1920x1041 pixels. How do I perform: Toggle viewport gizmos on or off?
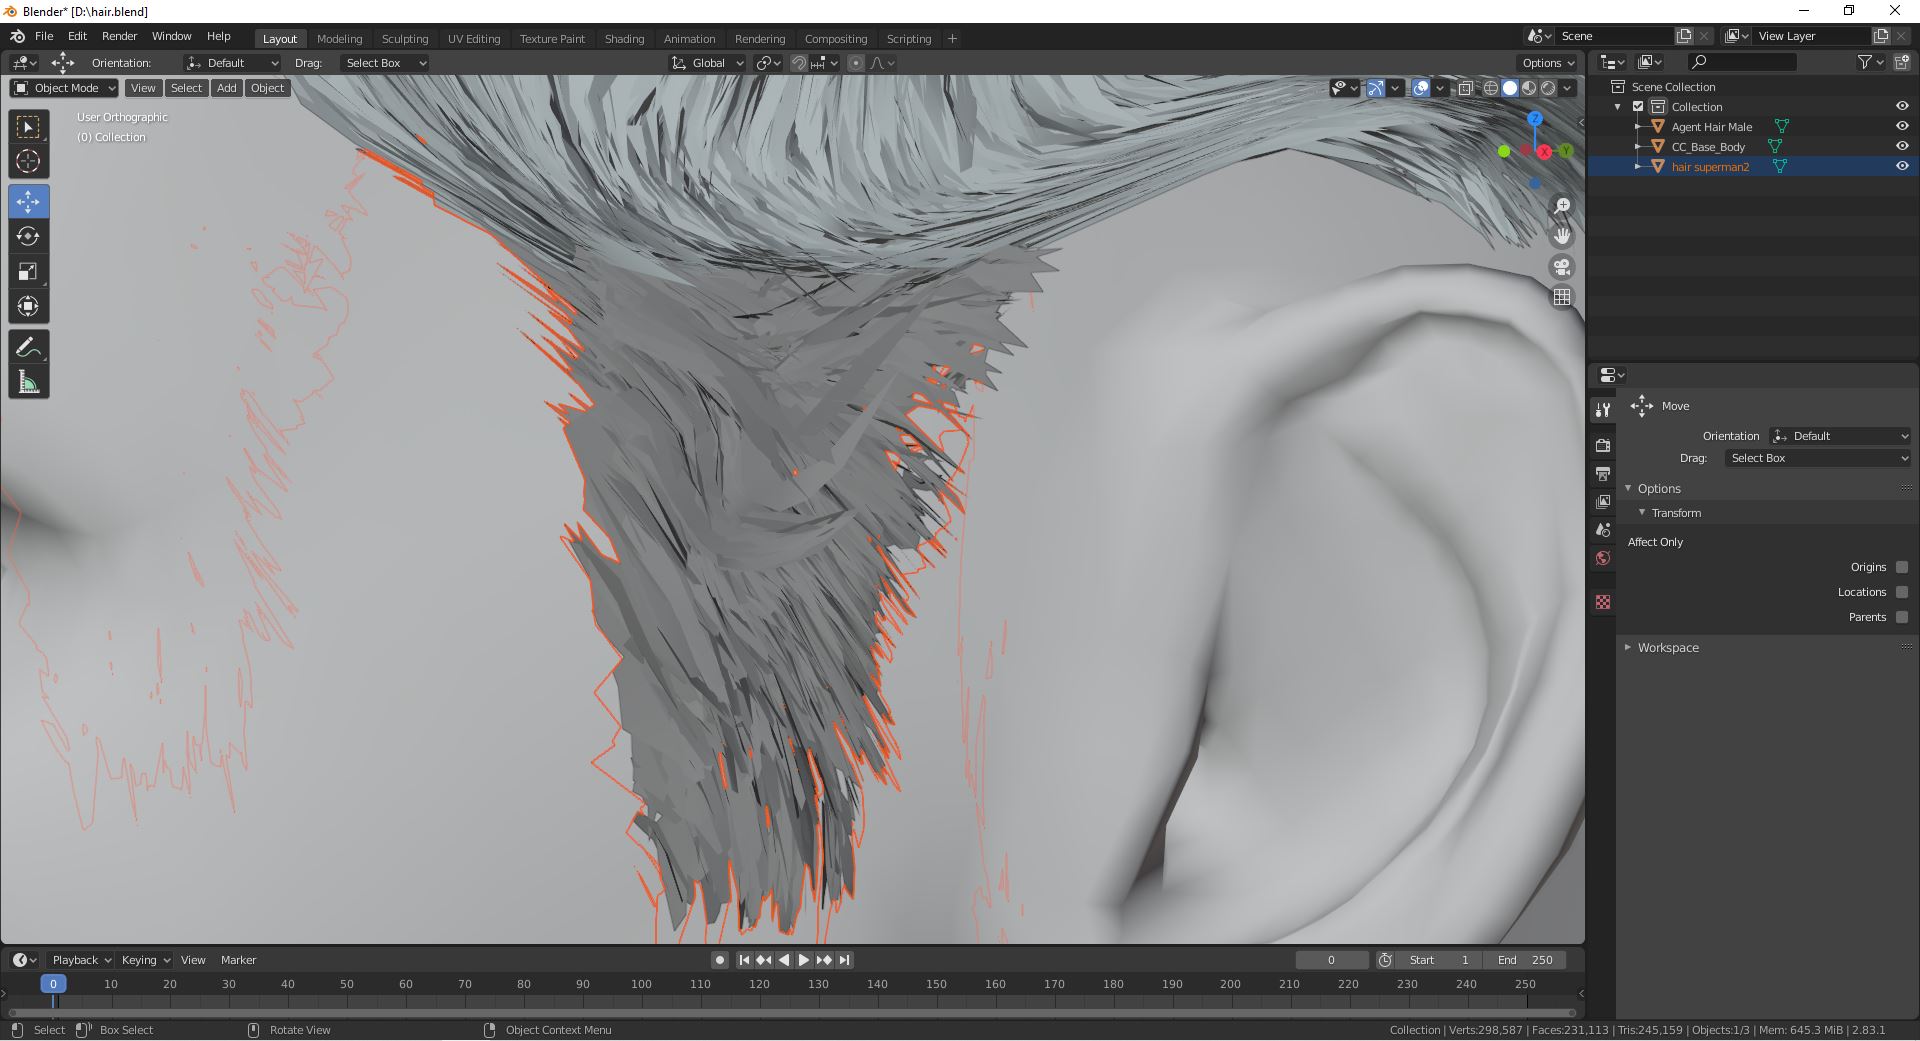(1376, 88)
